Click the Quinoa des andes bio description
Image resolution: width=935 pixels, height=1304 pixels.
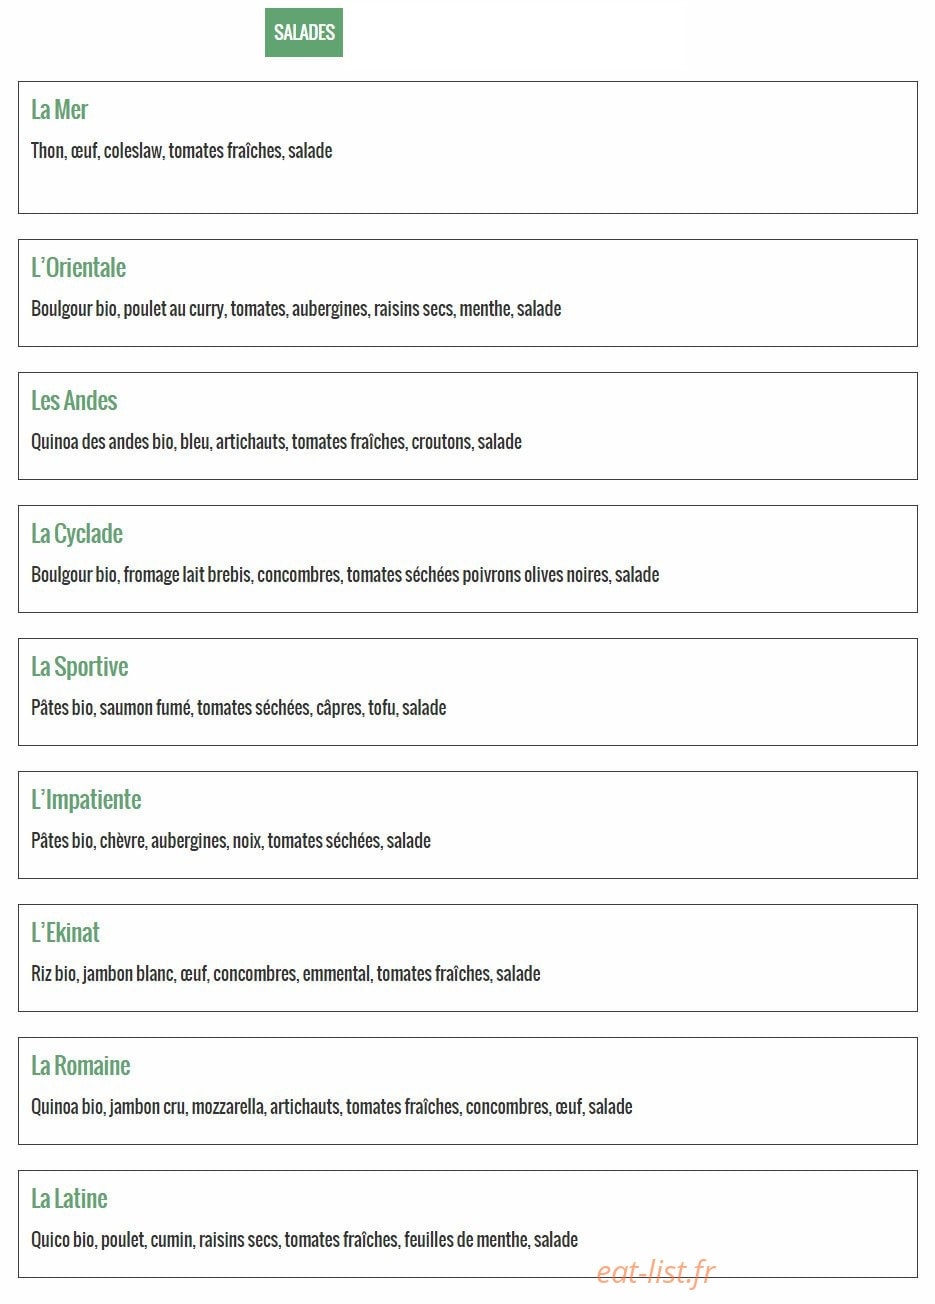(x=277, y=442)
